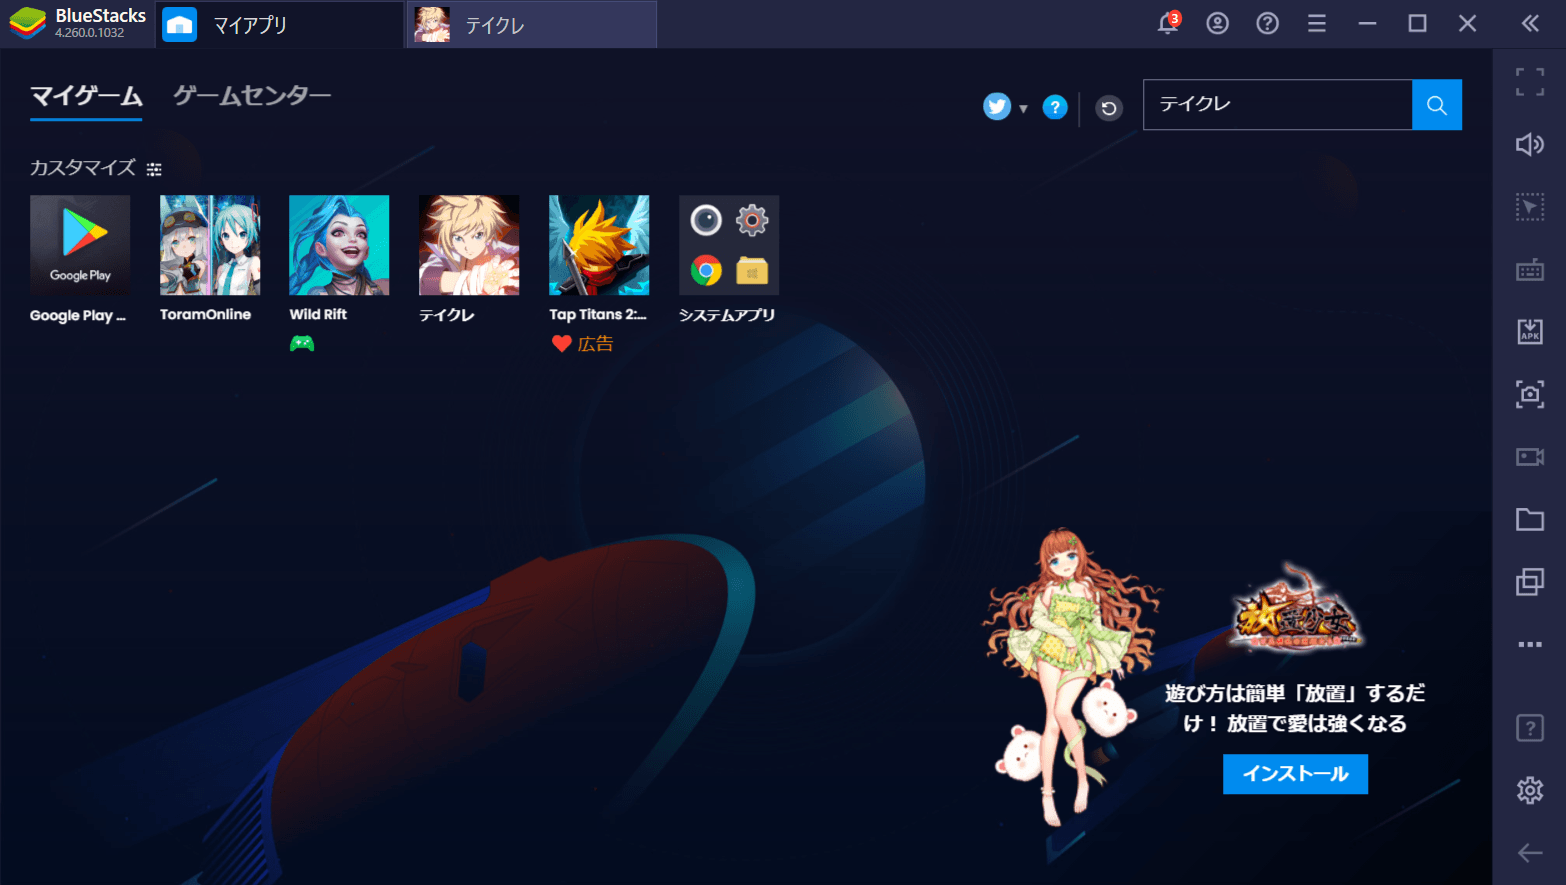This screenshot has height=885, width=1566.
Task: Click the Twitter bird icon
Action: pos(997,106)
